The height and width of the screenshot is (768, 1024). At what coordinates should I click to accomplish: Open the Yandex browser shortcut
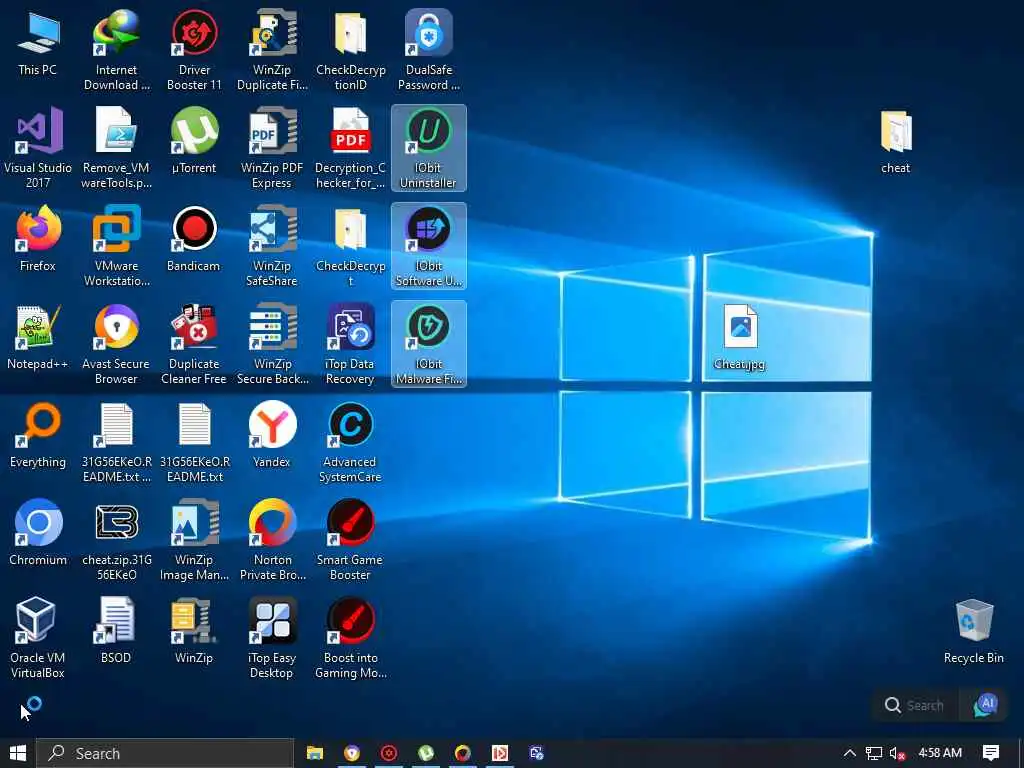[x=272, y=434]
